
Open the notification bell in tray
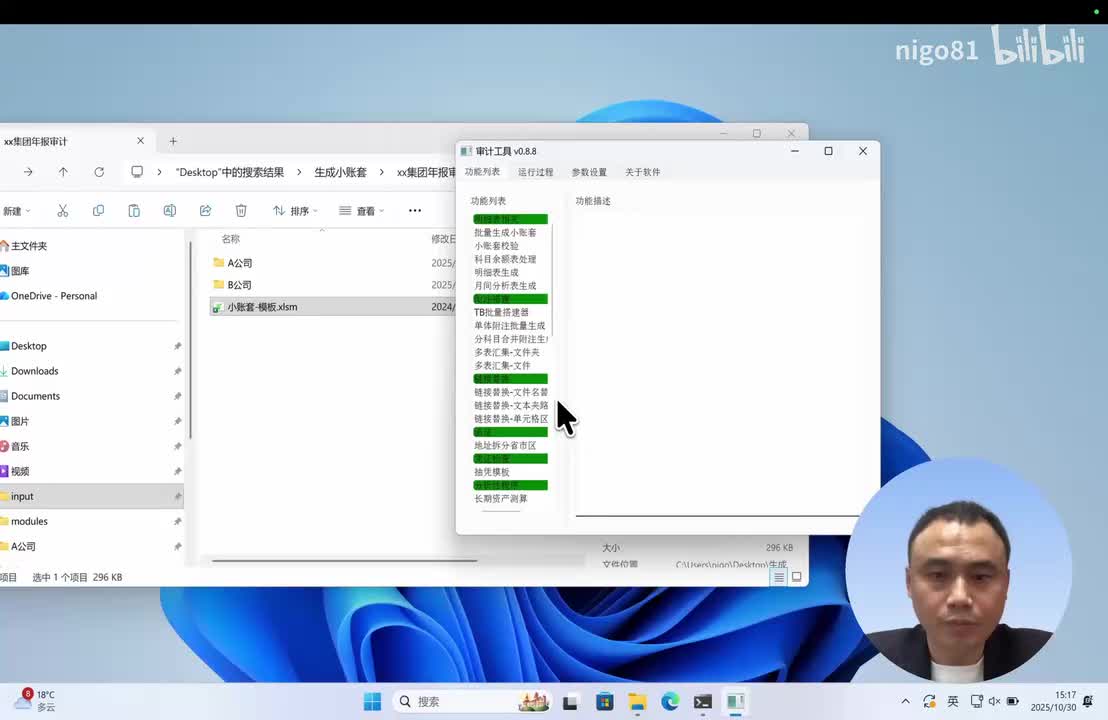coord(1088,701)
